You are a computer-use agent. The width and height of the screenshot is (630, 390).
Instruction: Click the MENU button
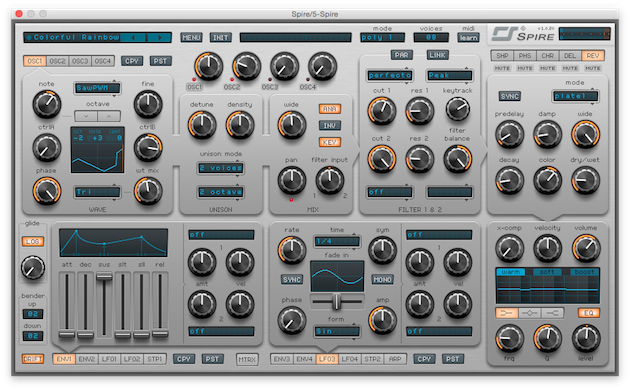click(191, 37)
